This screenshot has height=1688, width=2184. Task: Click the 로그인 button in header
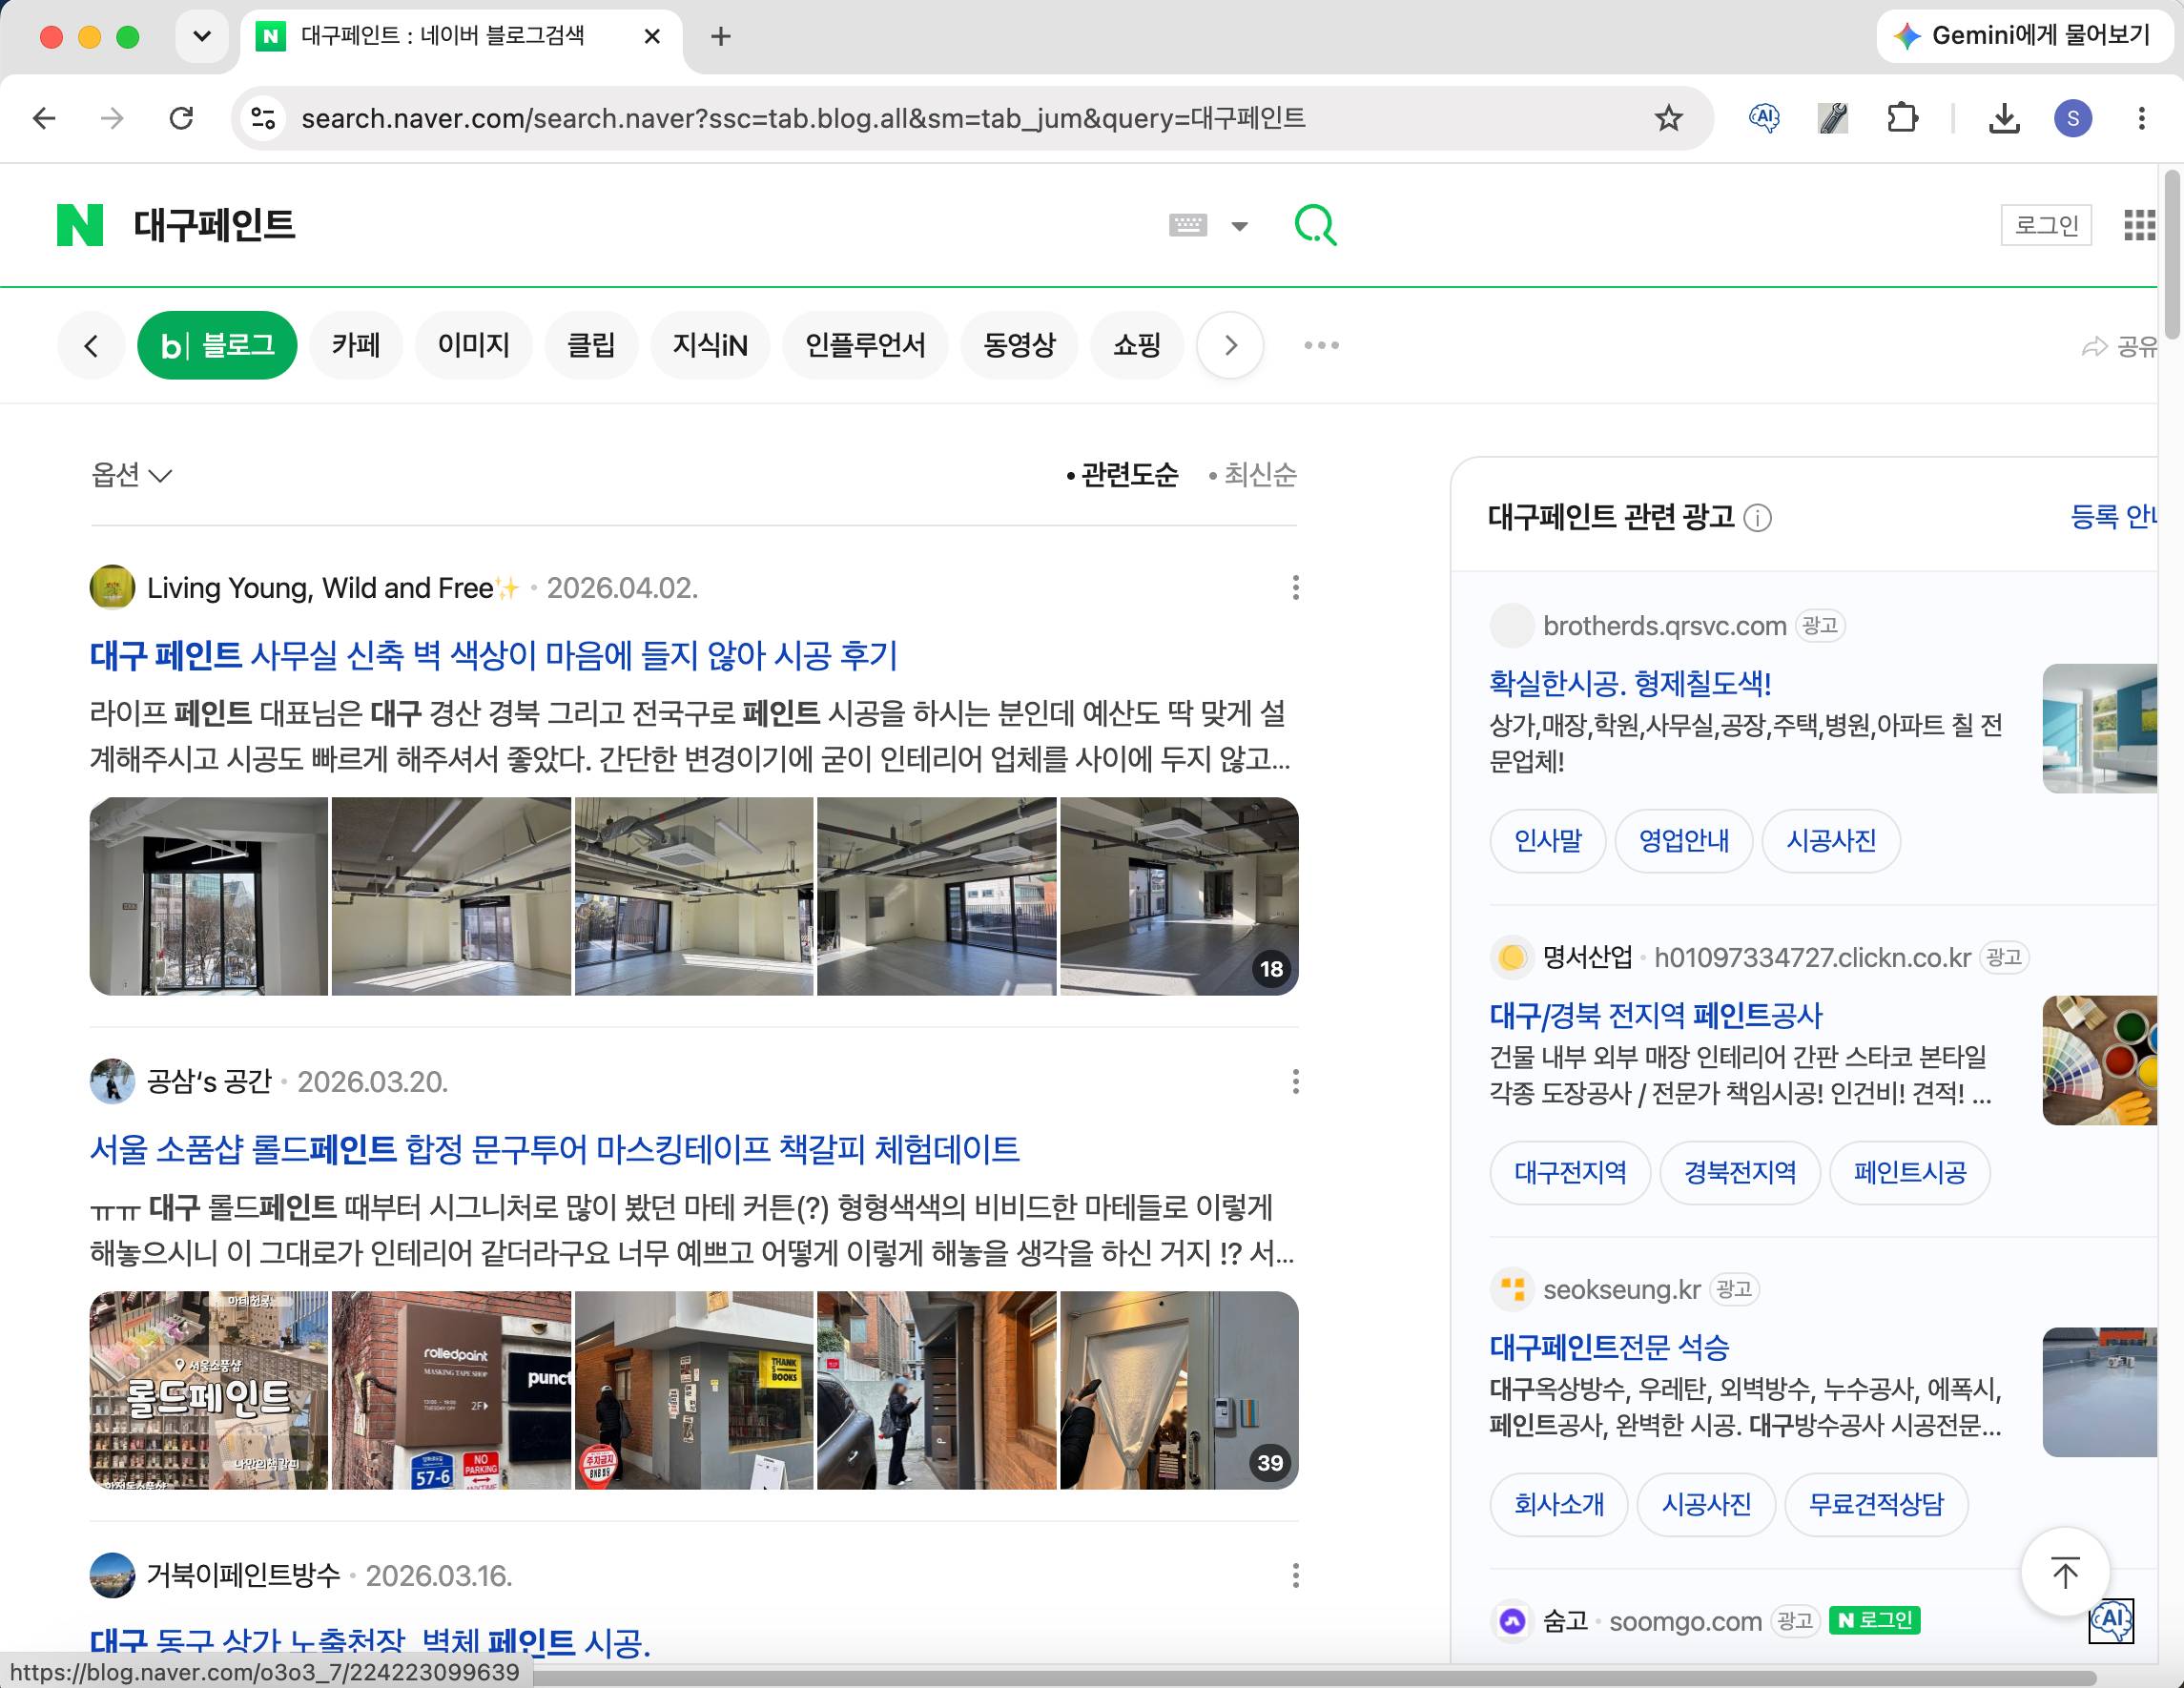coord(2046,225)
